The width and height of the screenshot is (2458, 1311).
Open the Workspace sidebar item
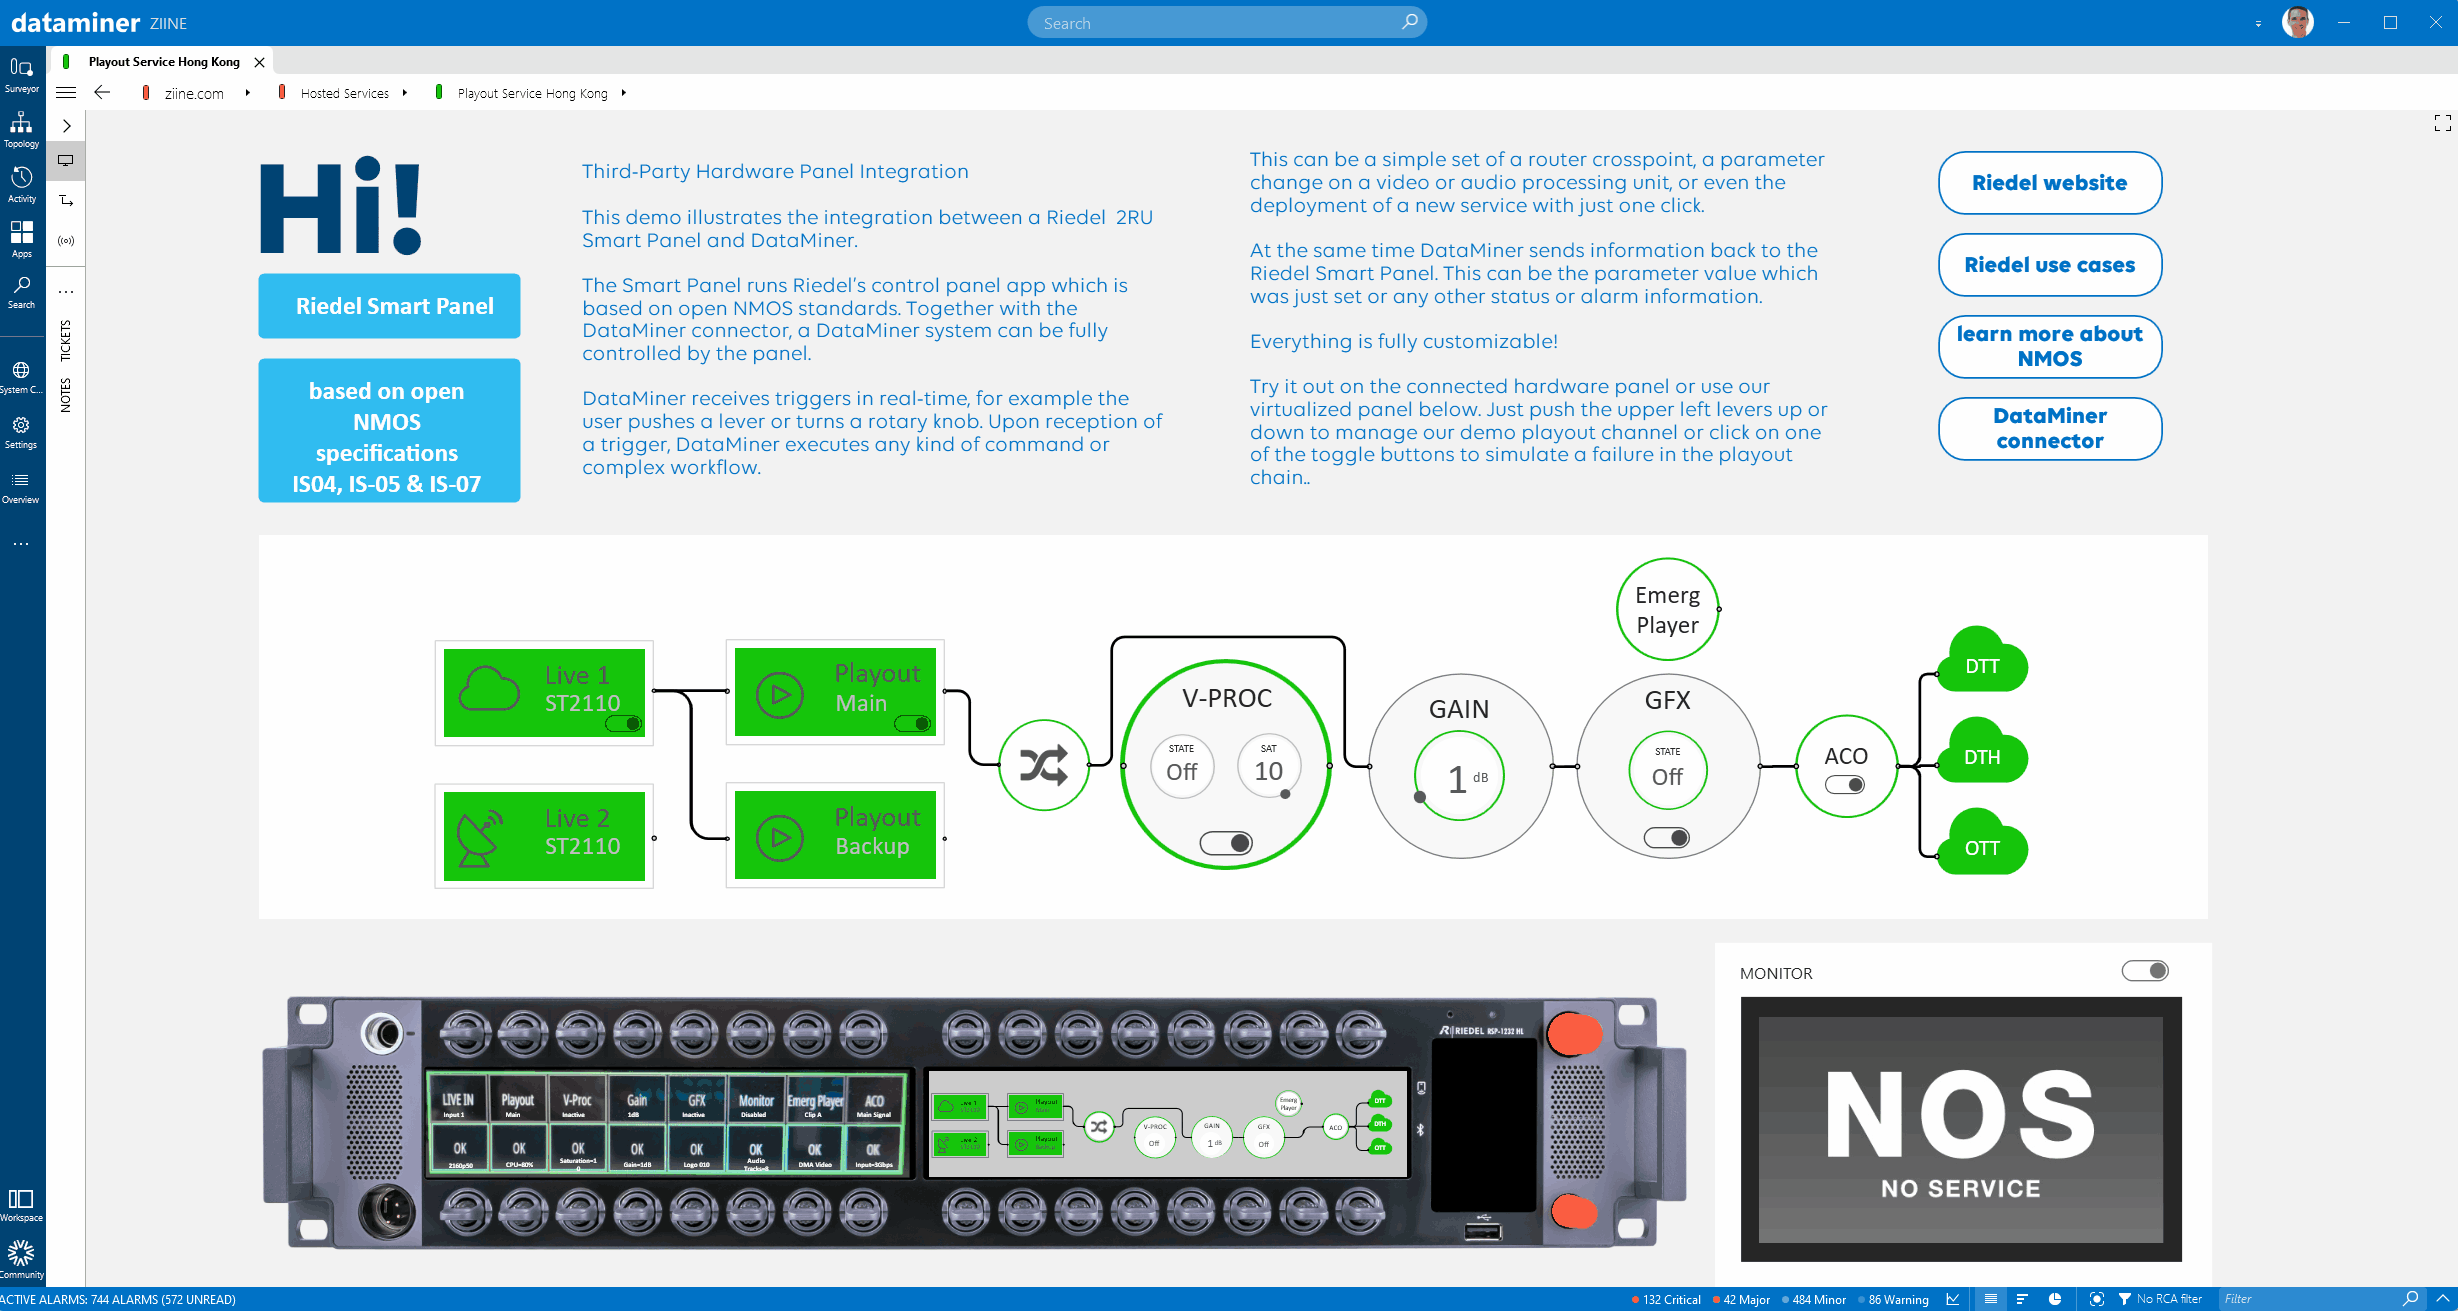[x=21, y=1205]
